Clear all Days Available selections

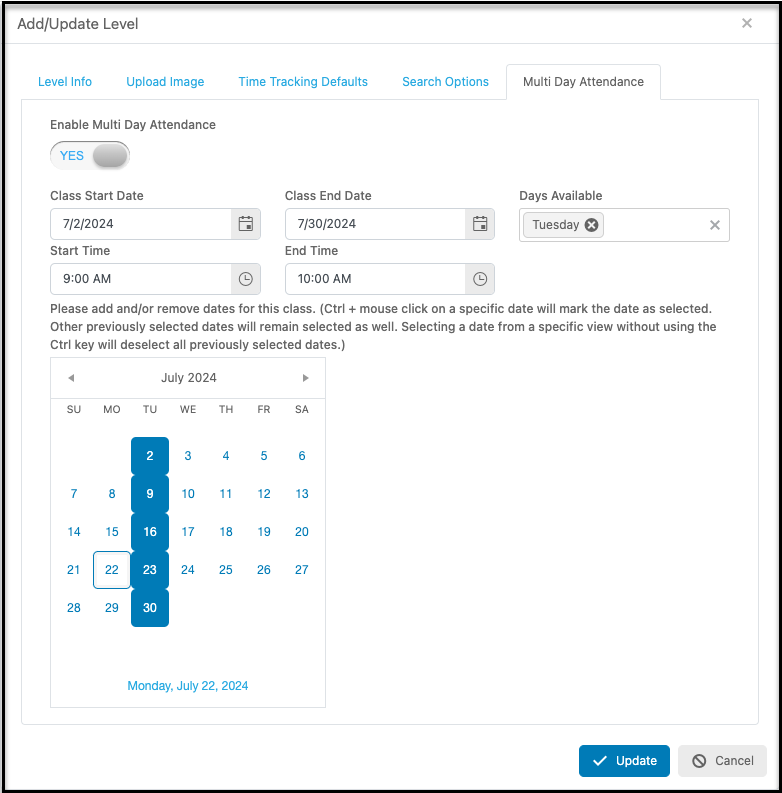[714, 225]
